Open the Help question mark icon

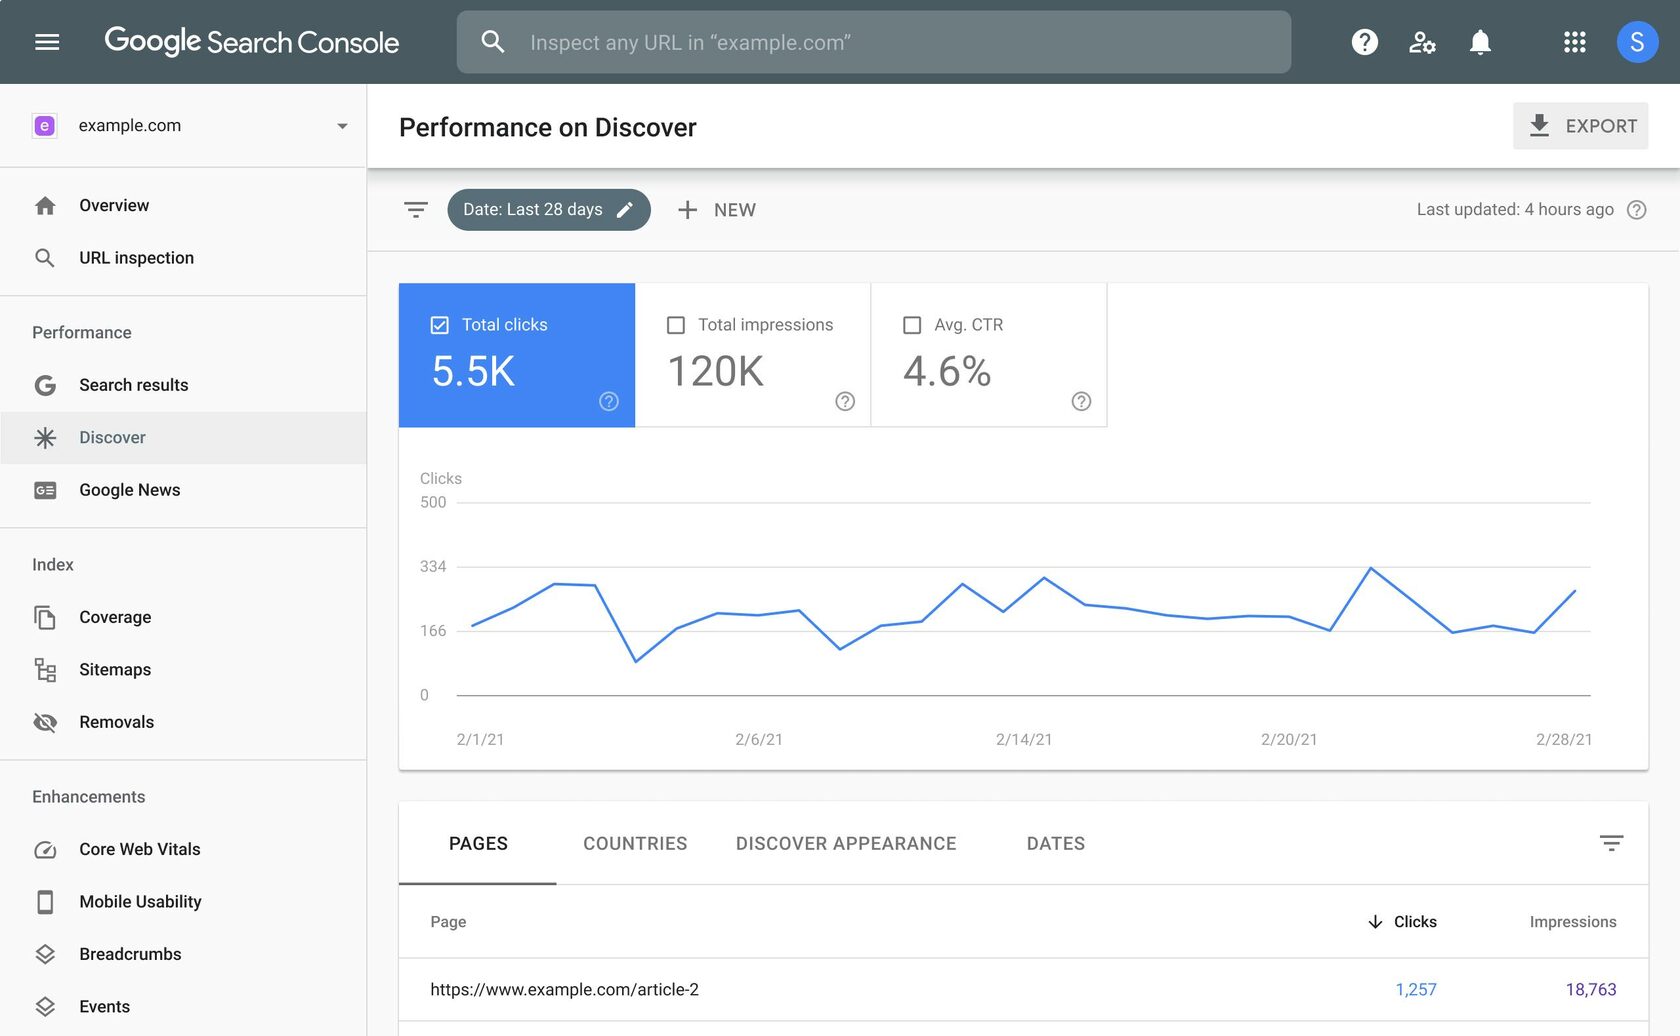coord(1364,42)
